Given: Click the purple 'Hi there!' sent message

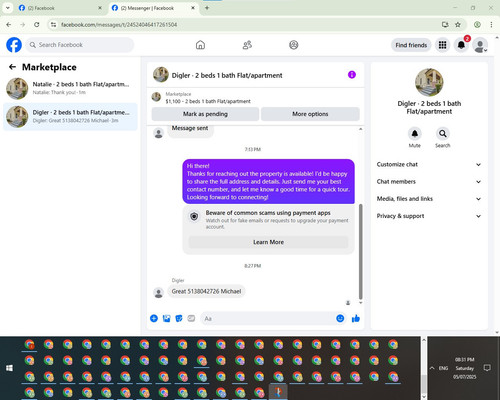Looking at the screenshot, I should (268, 181).
